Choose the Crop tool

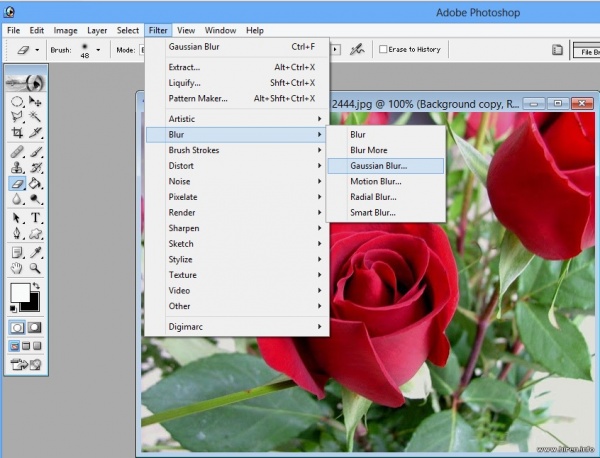17,132
